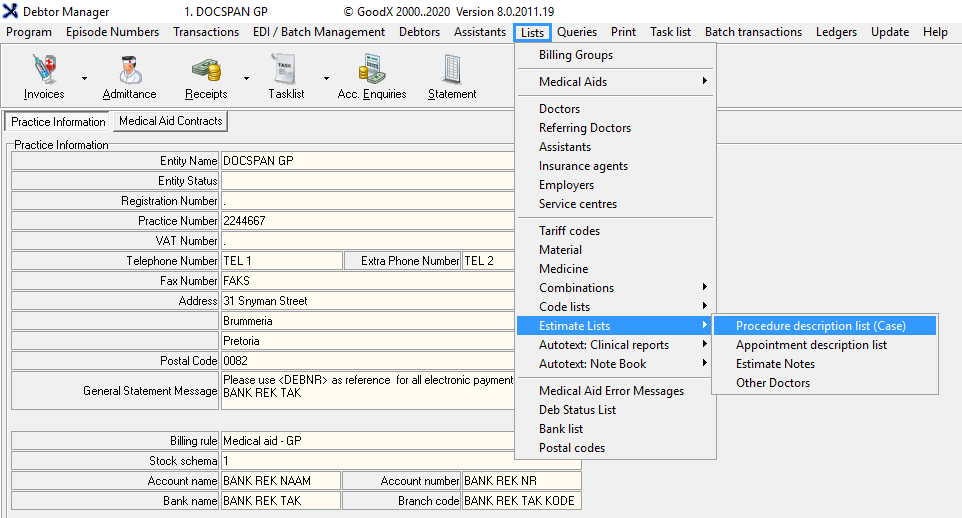
Task: Switch to Medical Aid Contracts tab
Action: point(170,121)
